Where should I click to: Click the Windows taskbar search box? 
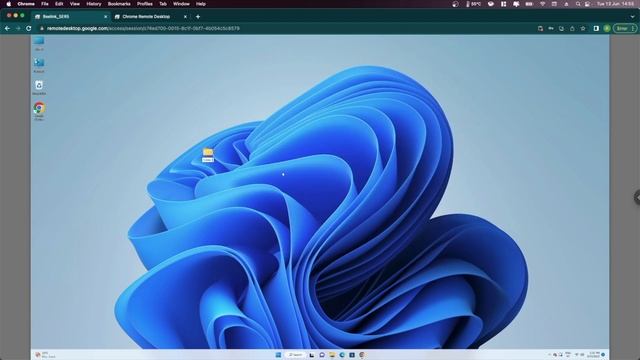(x=295, y=355)
